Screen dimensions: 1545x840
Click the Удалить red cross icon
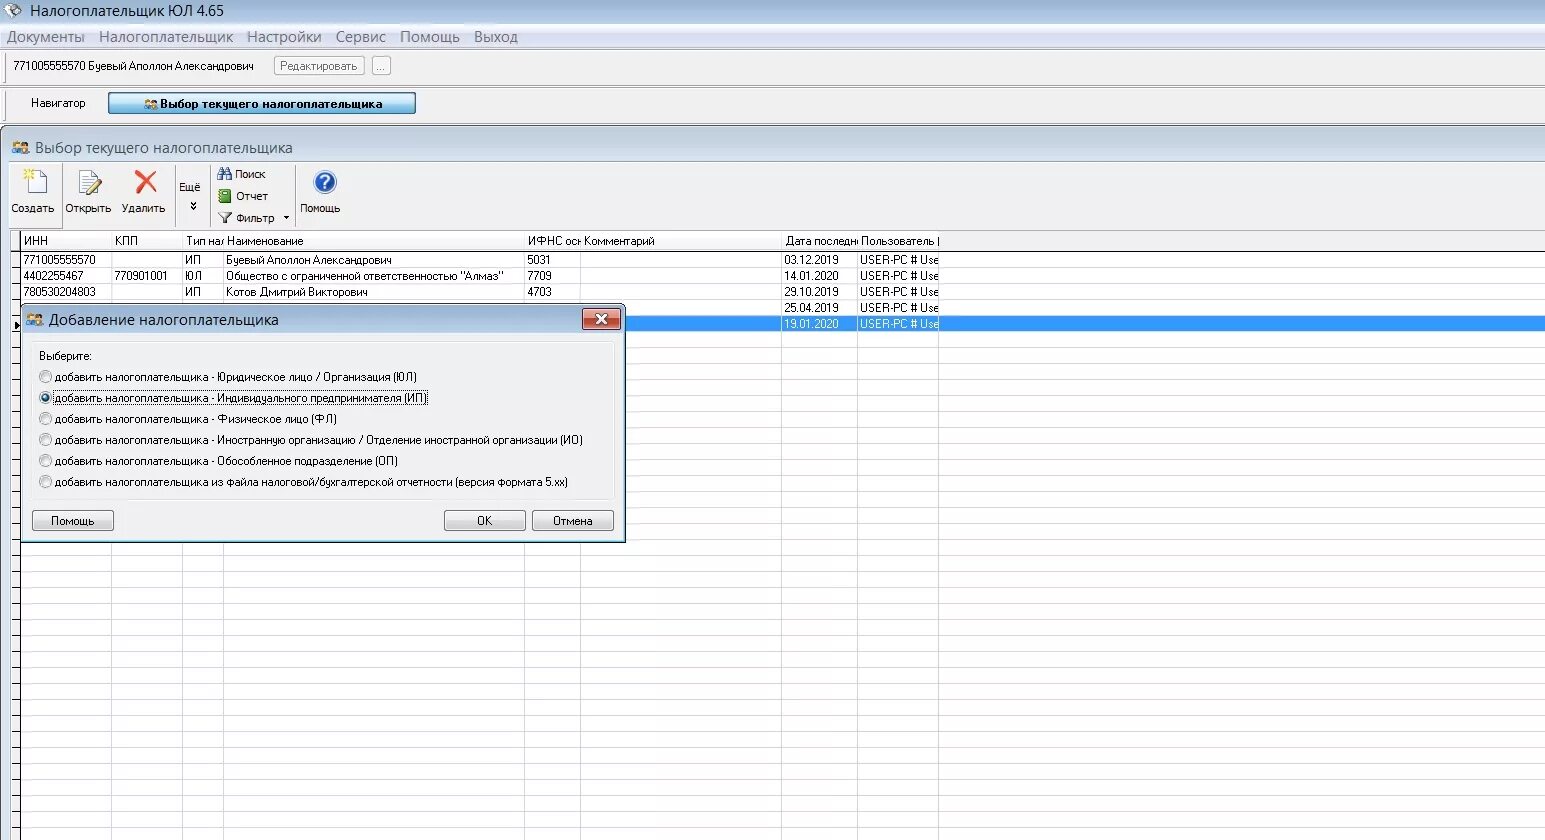146,182
